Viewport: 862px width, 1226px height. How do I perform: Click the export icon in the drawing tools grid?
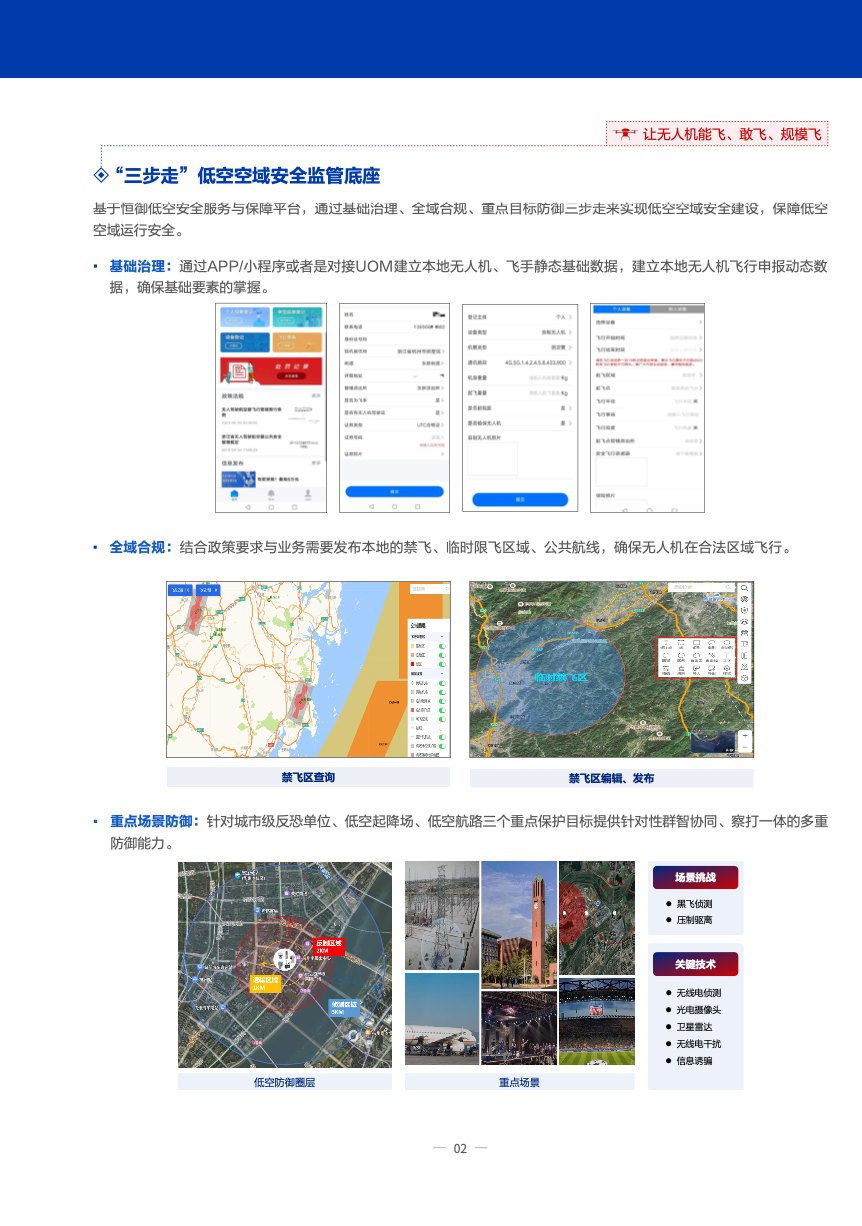coord(711,669)
